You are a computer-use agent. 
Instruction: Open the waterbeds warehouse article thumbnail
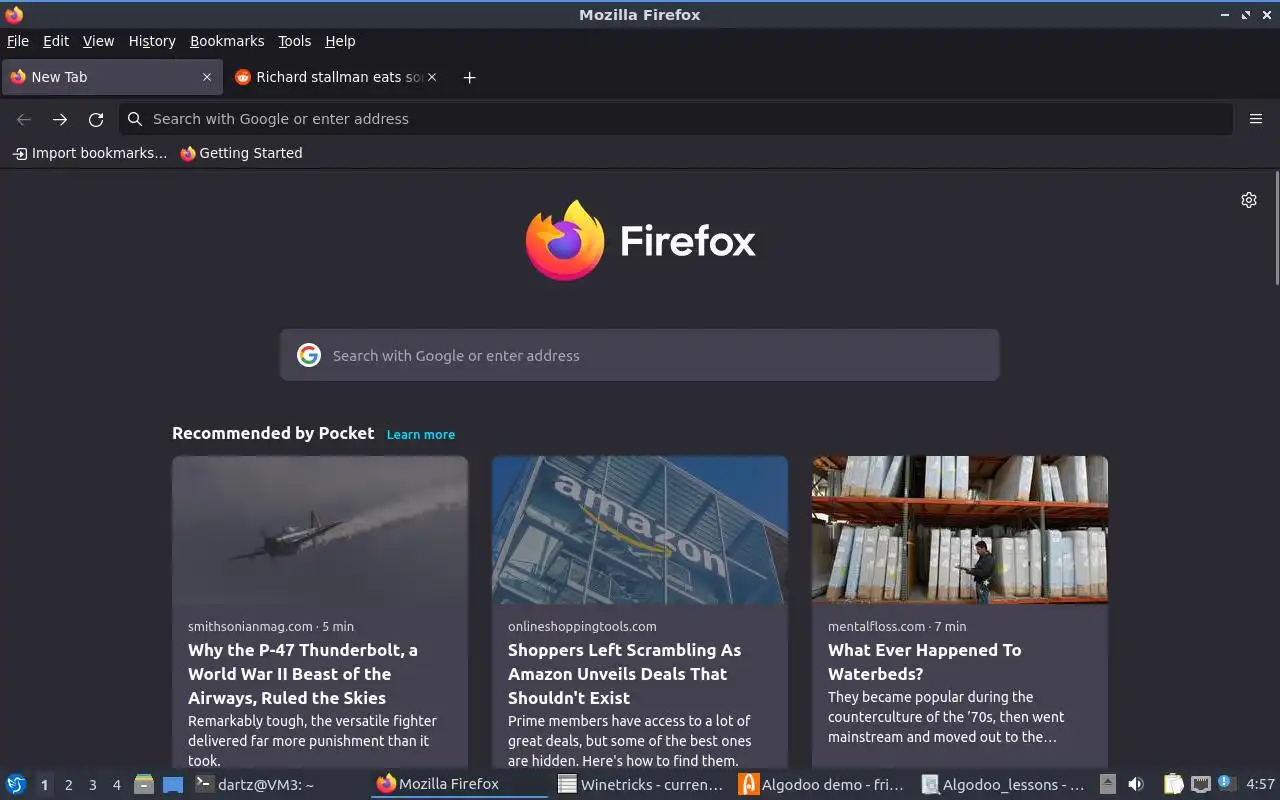(x=960, y=530)
